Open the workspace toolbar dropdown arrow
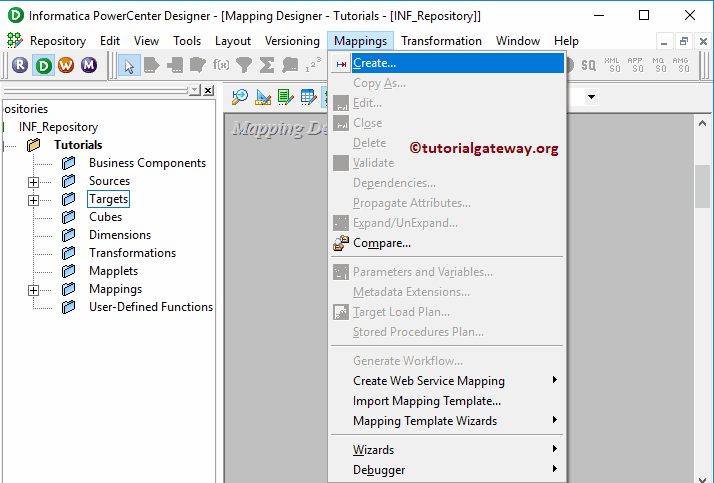This screenshot has height=483, width=714. click(591, 97)
